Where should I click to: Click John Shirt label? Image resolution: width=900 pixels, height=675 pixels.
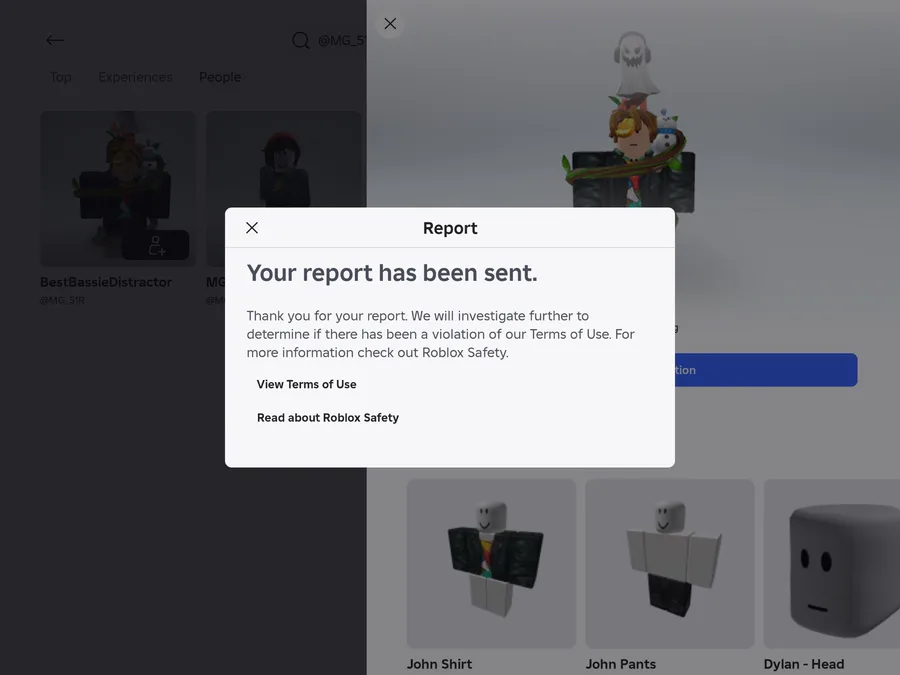point(440,664)
